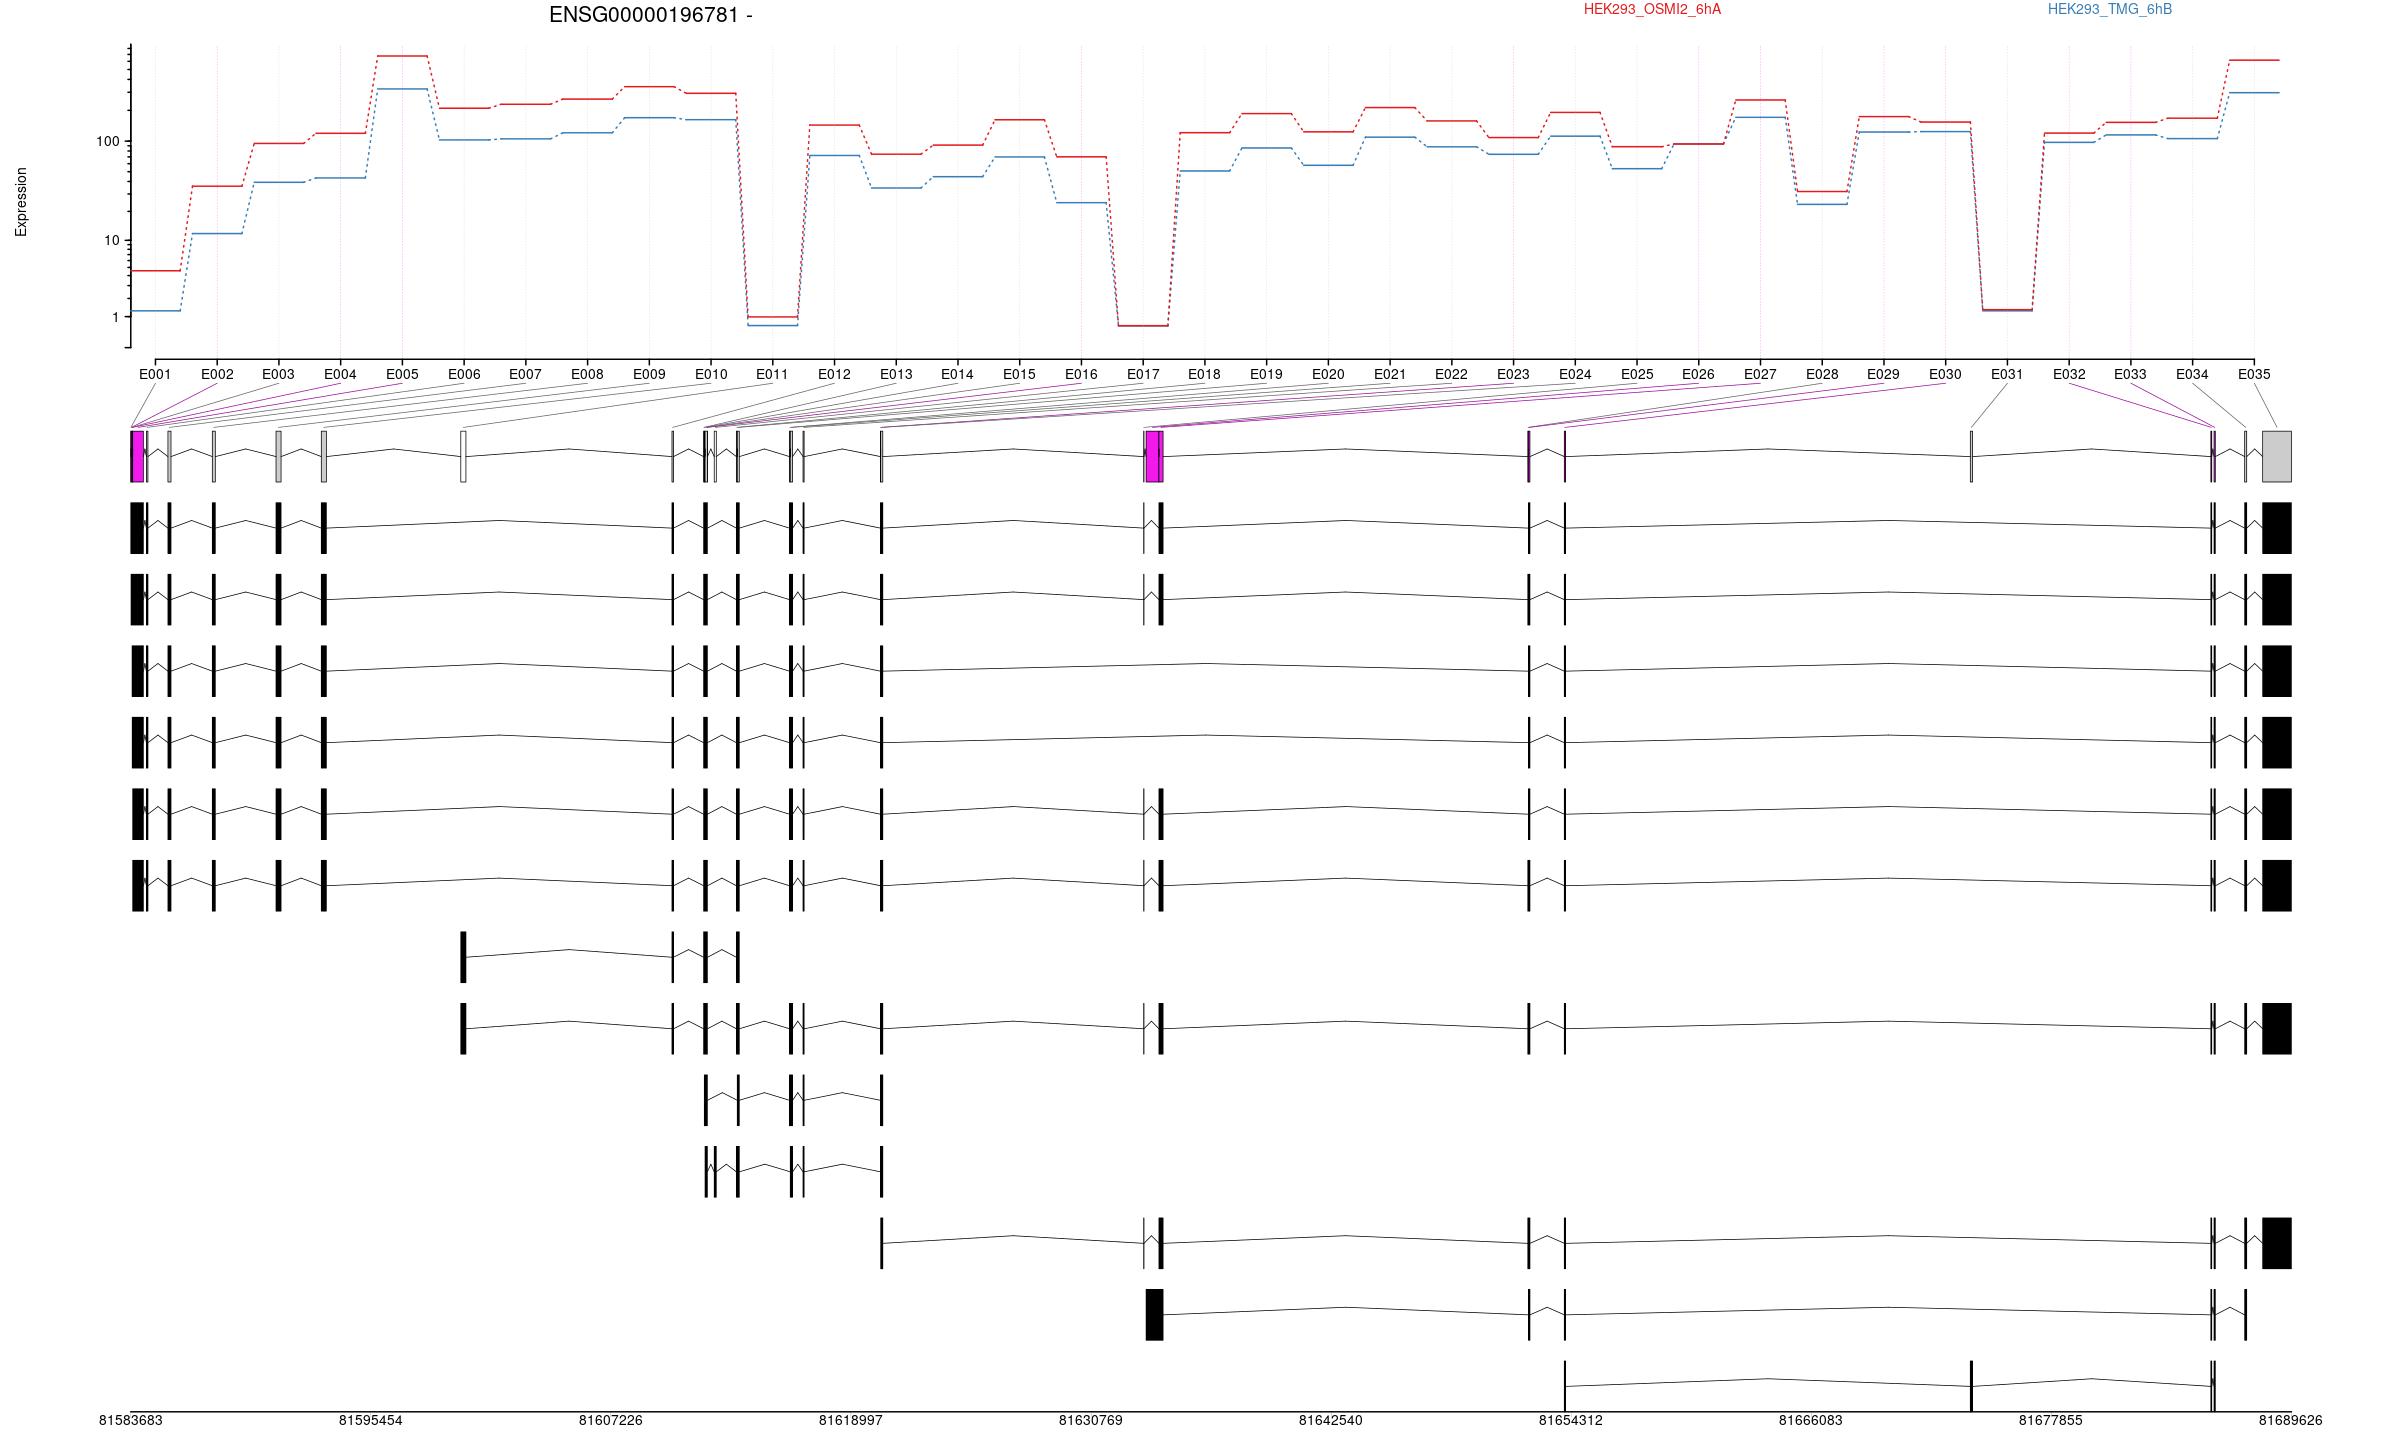Click y-axis tick value 100
2400x1440 pixels.
click(x=107, y=142)
